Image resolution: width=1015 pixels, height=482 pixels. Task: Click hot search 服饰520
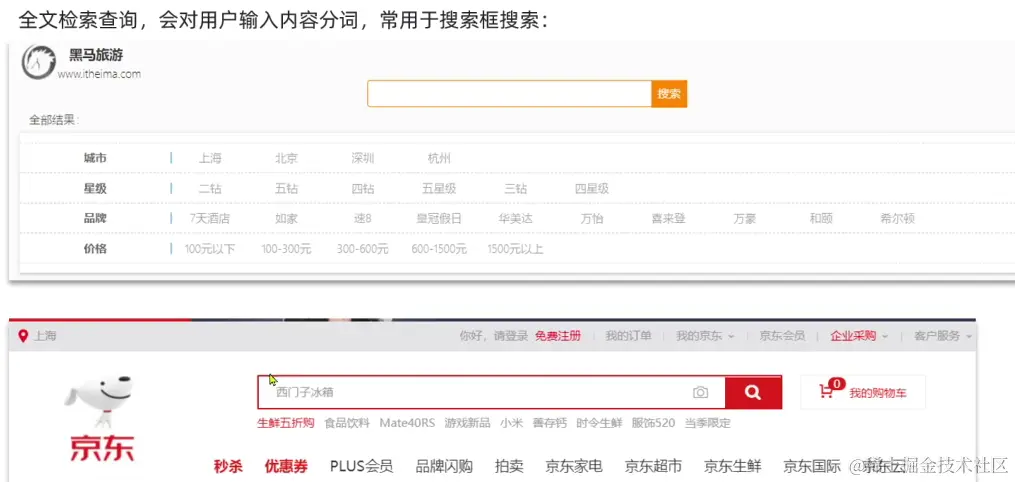(653, 423)
